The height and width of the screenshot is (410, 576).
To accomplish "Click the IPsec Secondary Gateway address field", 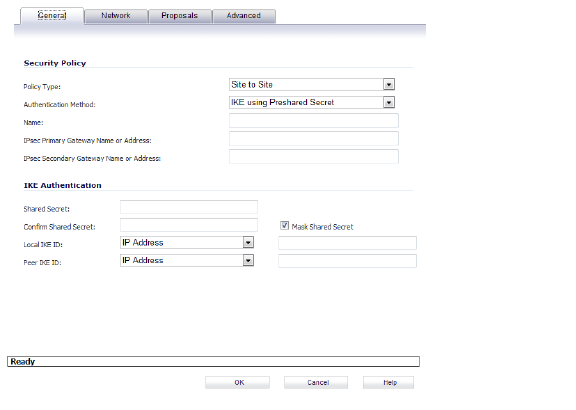I will point(314,157).
